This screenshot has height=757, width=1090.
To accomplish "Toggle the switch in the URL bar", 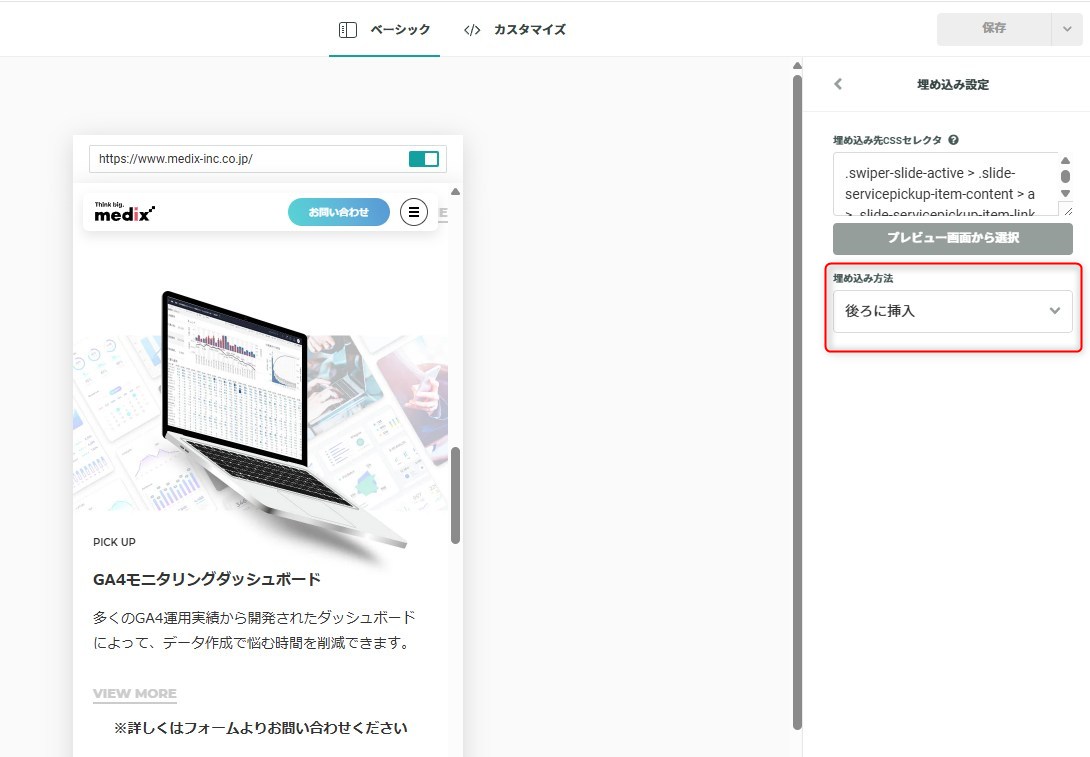I will point(424,159).
